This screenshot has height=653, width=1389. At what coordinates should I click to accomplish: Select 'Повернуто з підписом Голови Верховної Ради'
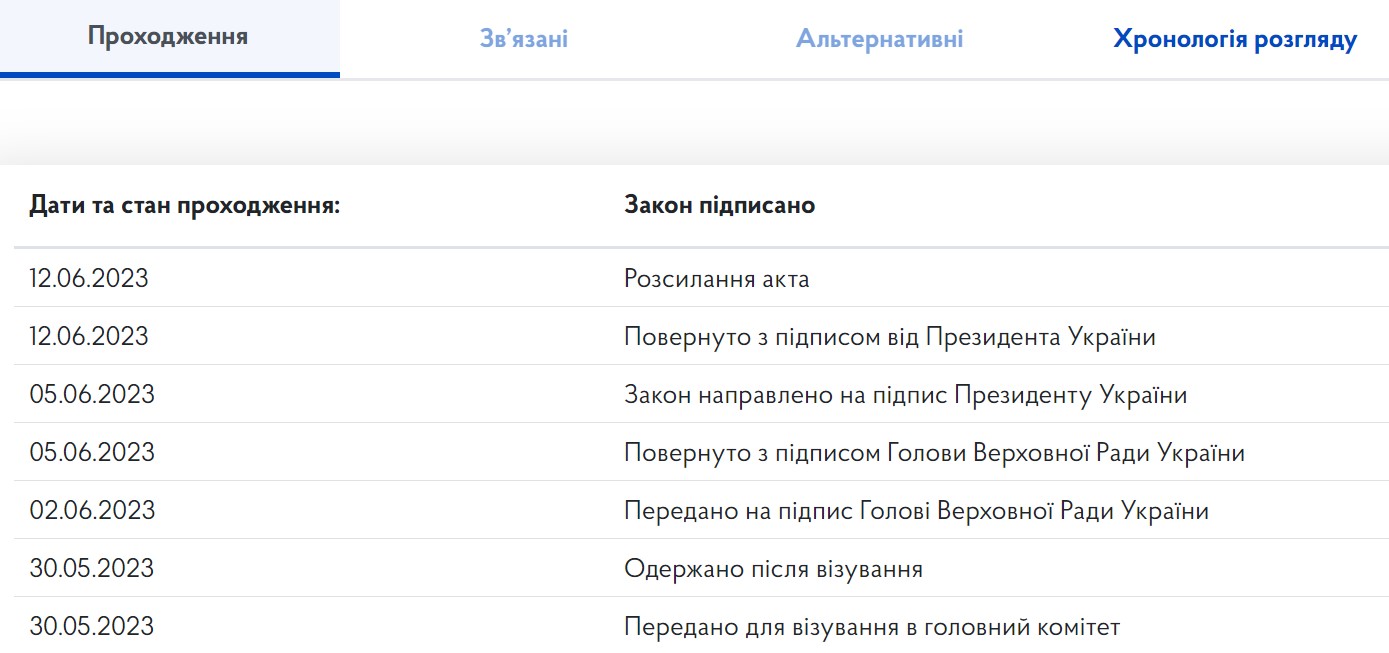point(934,453)
